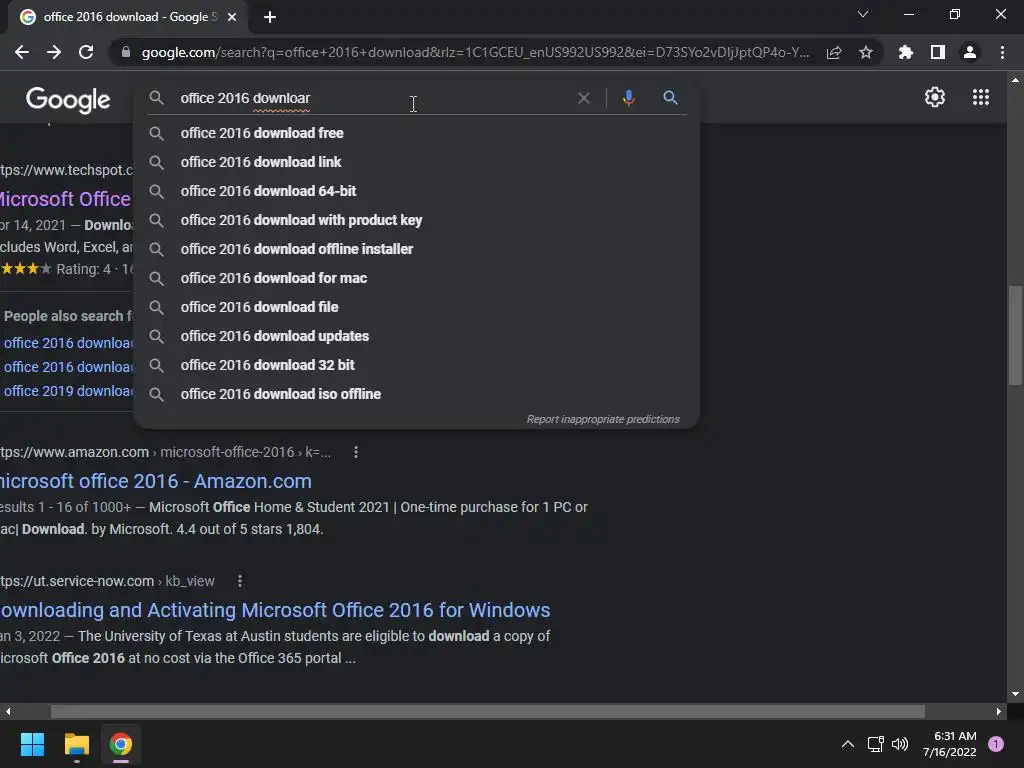Choose suggestion office 2016 download file

(x=417, y=307)
